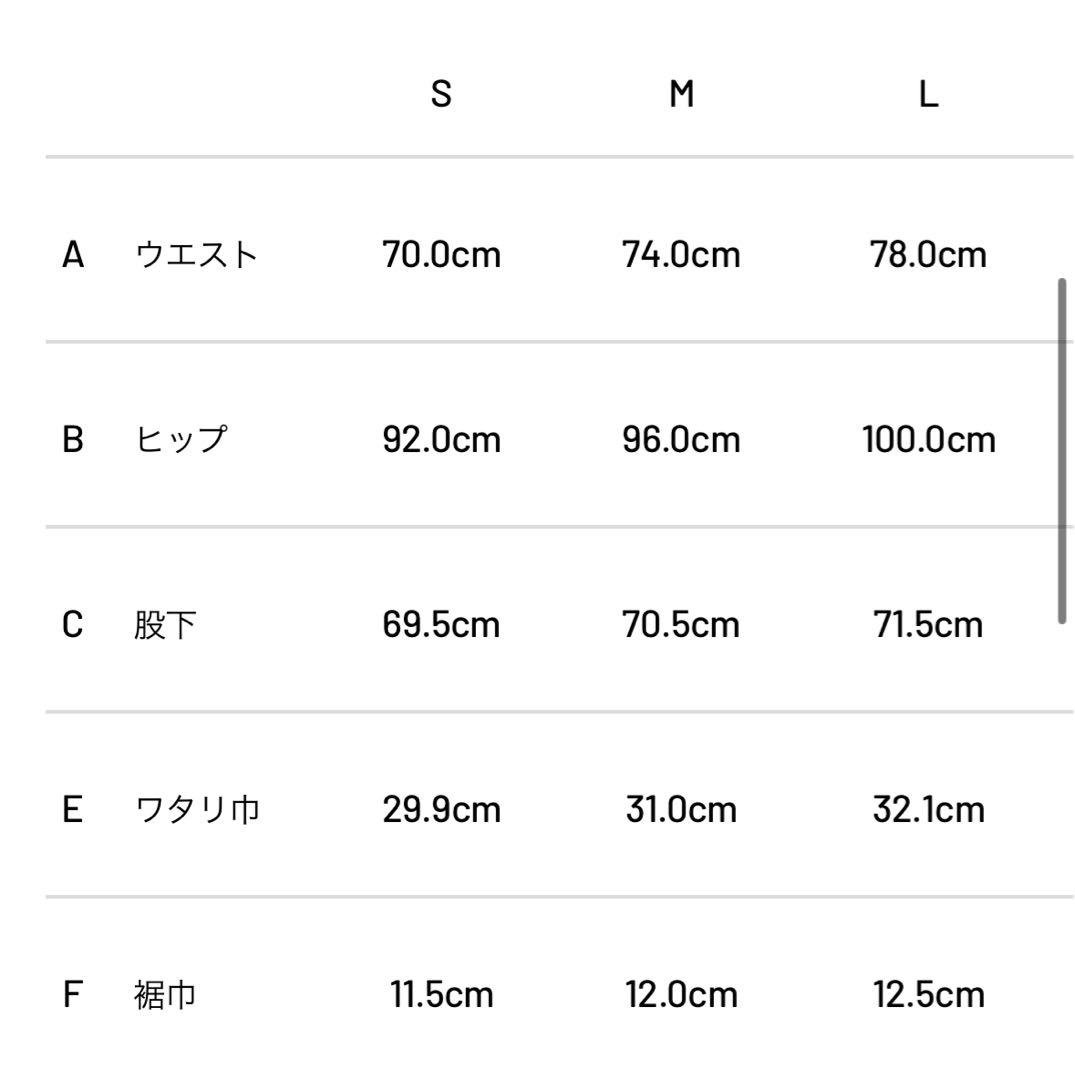Click the 70.0cm waist value for S
Screen dimensions: 1075x1080
(441, 255)
